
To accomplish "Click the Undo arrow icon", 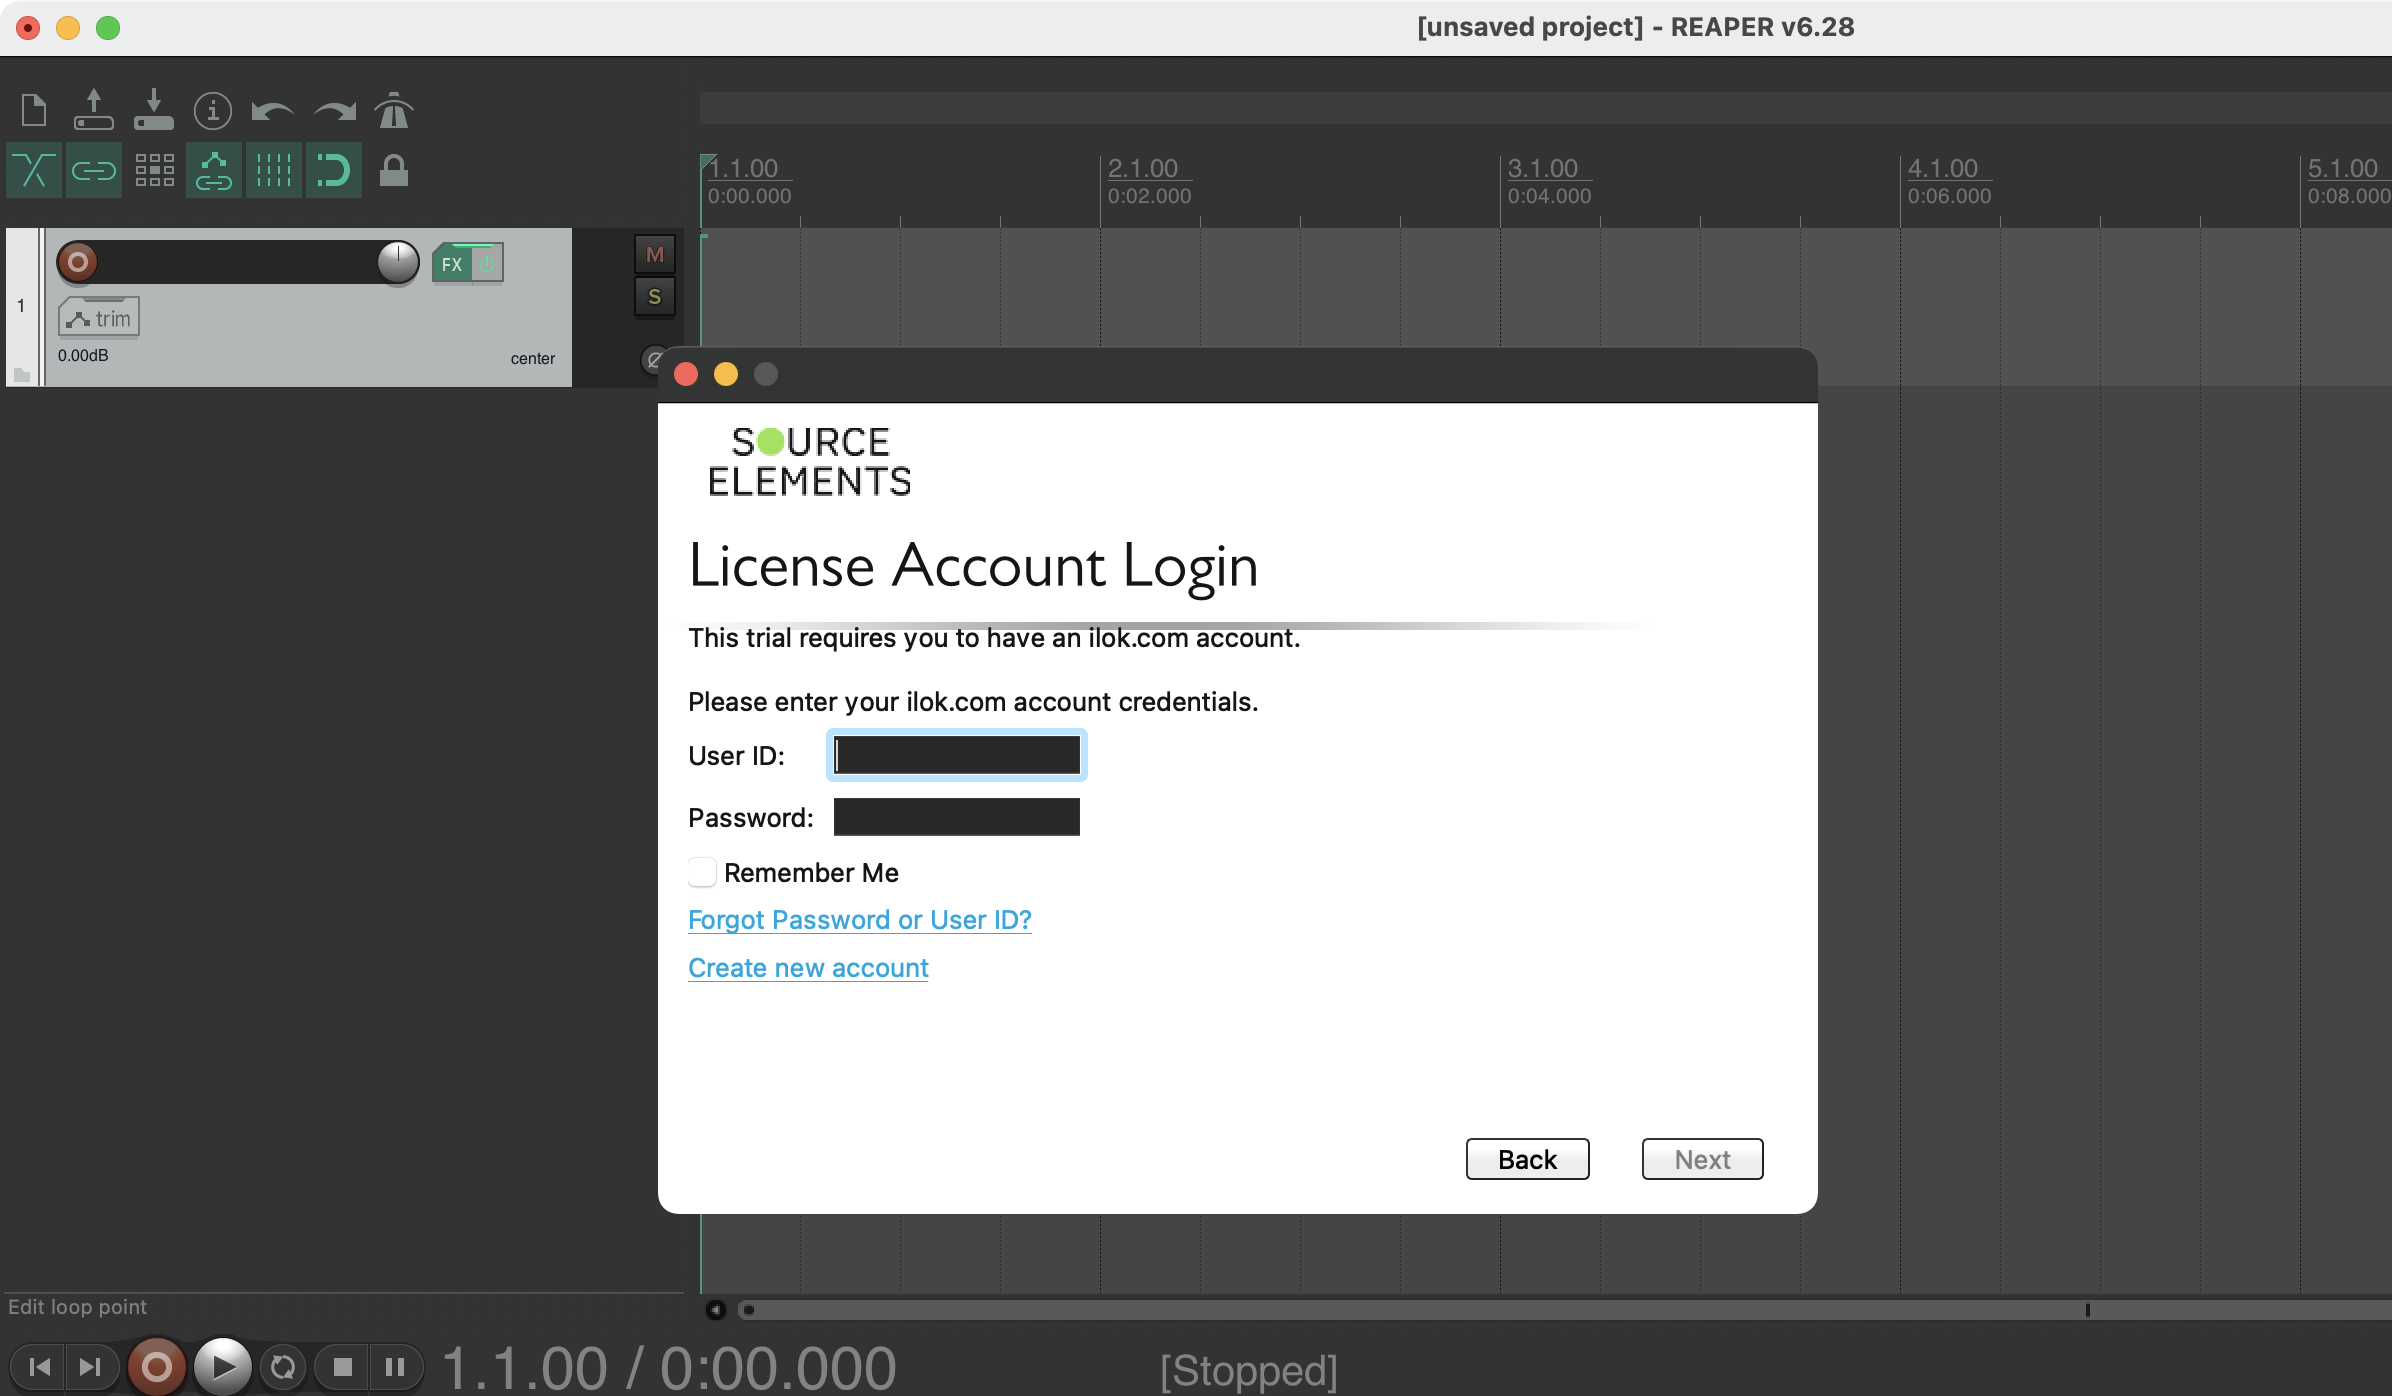I will [272, 110].
